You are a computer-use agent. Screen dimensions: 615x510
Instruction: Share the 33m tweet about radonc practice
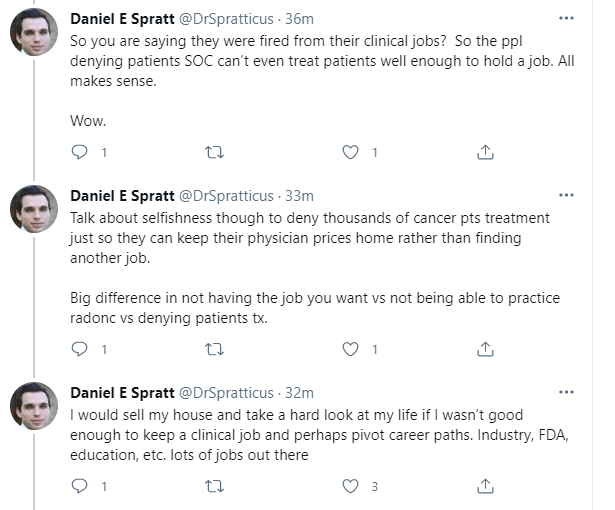click(x=485, y=349)
